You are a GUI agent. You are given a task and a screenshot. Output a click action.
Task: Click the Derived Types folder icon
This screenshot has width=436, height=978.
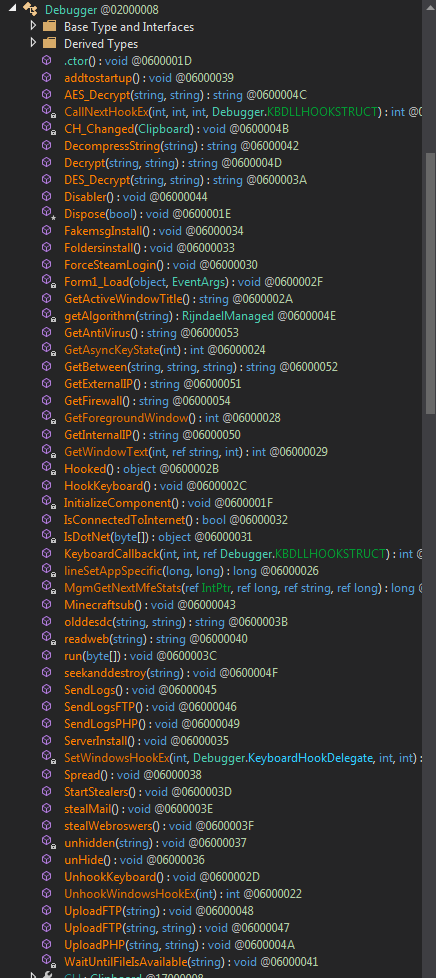click(x=49, y=44)
